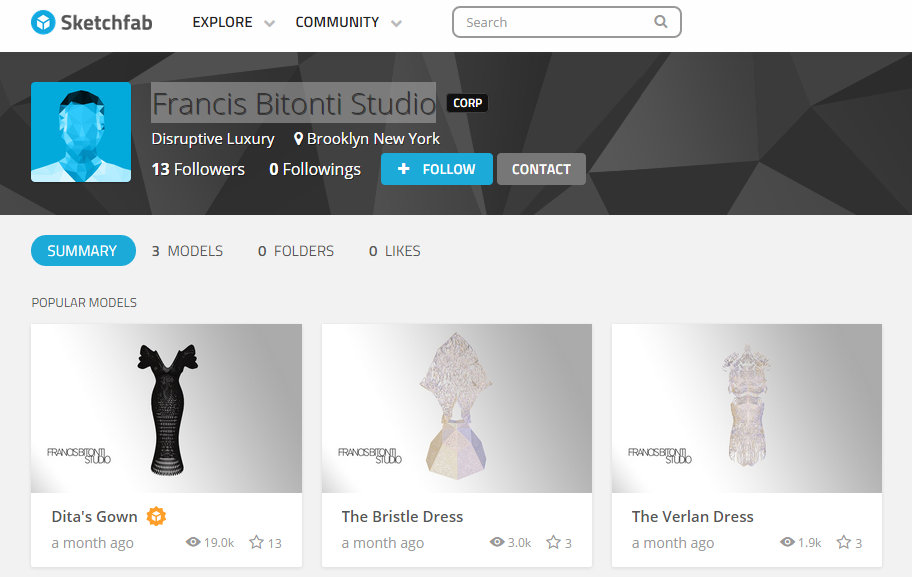
Task: Open The Verlan Dress title link
Action: pos(693,517)
